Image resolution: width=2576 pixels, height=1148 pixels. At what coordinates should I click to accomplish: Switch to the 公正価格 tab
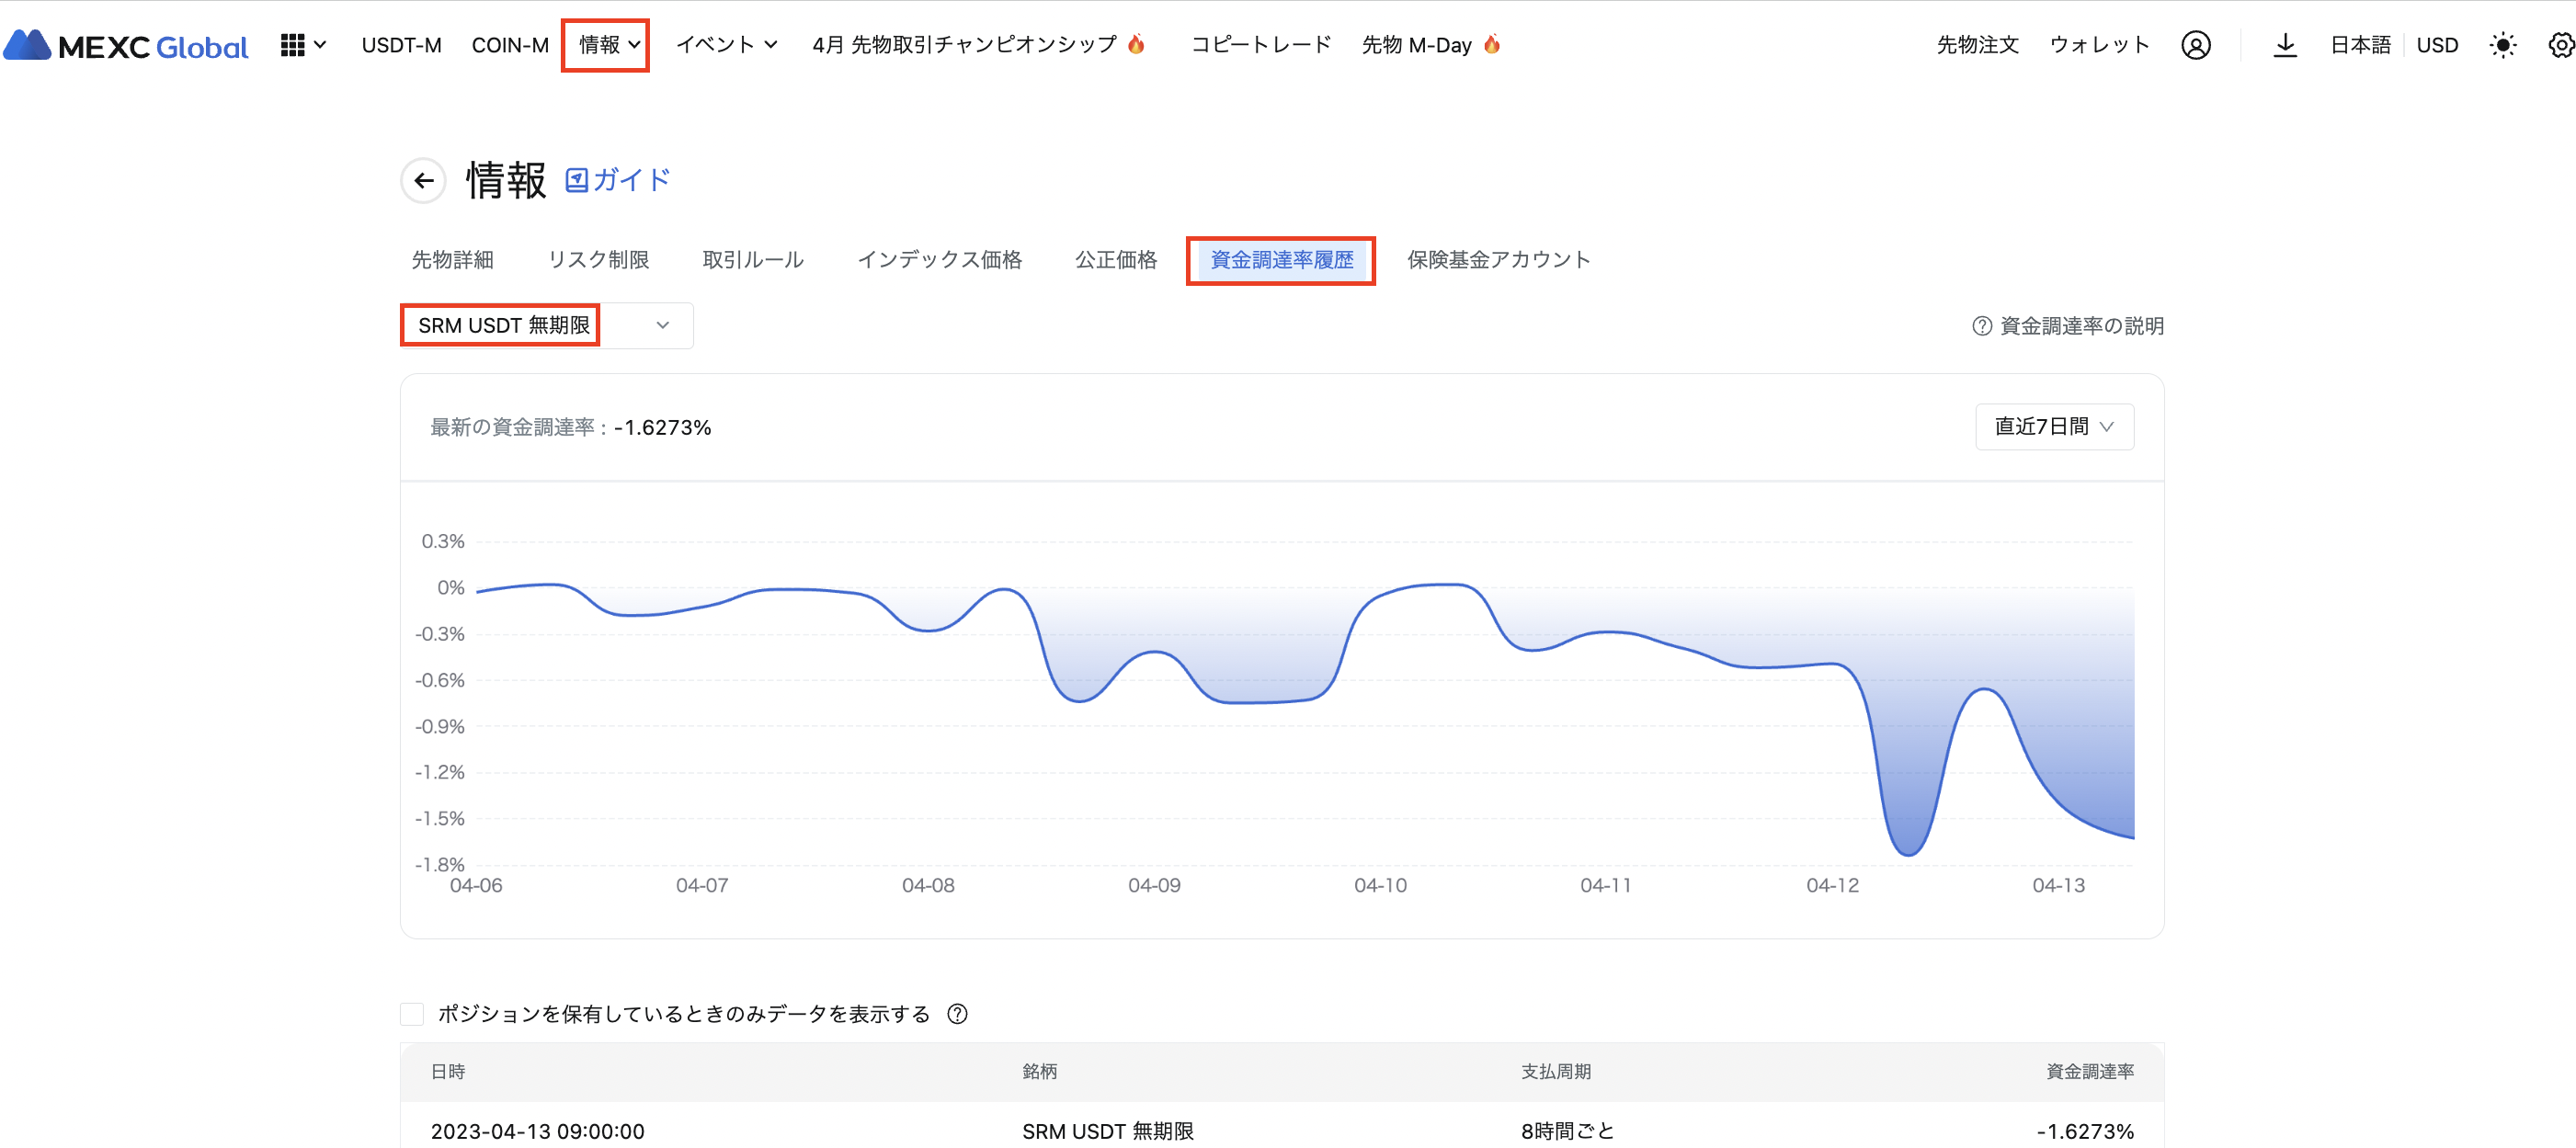point(1115,260)
